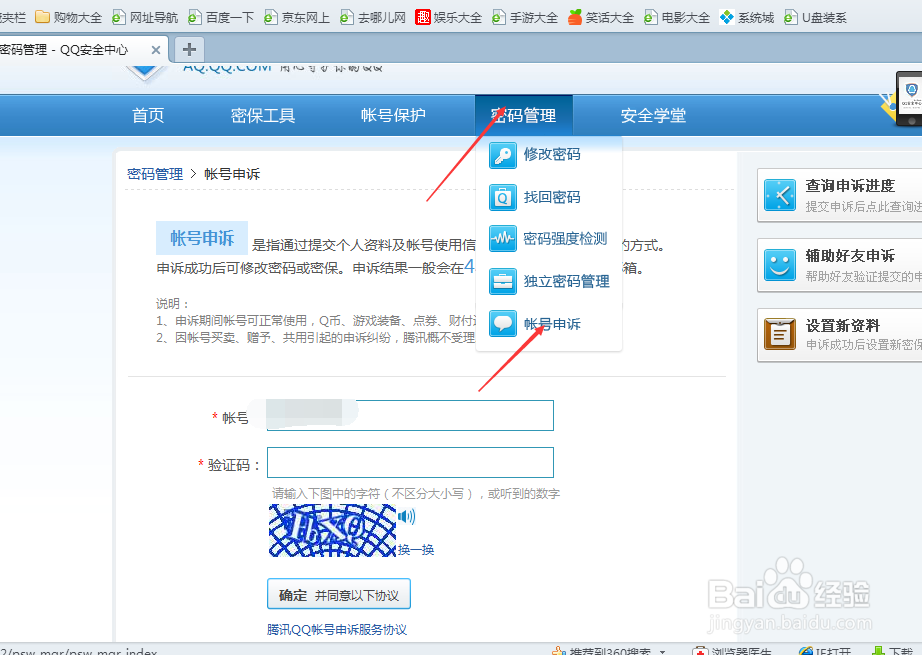Open the 网址导航 bookmark

pos(145,18)
